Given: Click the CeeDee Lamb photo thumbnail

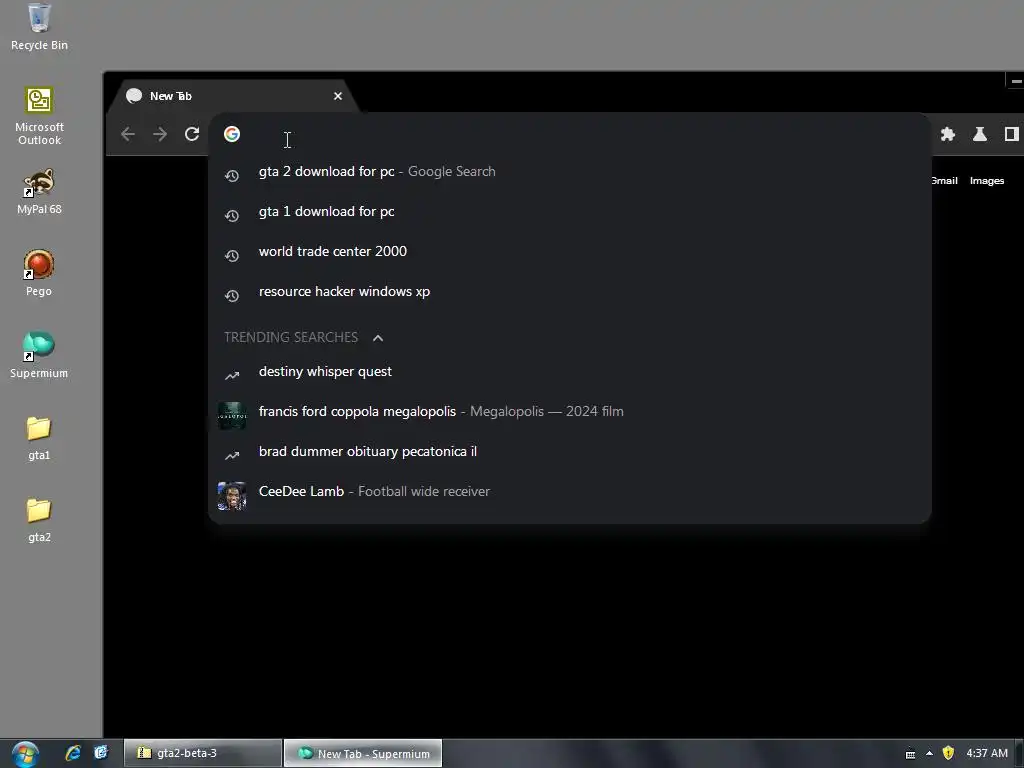Looking at the screenshot, I should (232, 496).
